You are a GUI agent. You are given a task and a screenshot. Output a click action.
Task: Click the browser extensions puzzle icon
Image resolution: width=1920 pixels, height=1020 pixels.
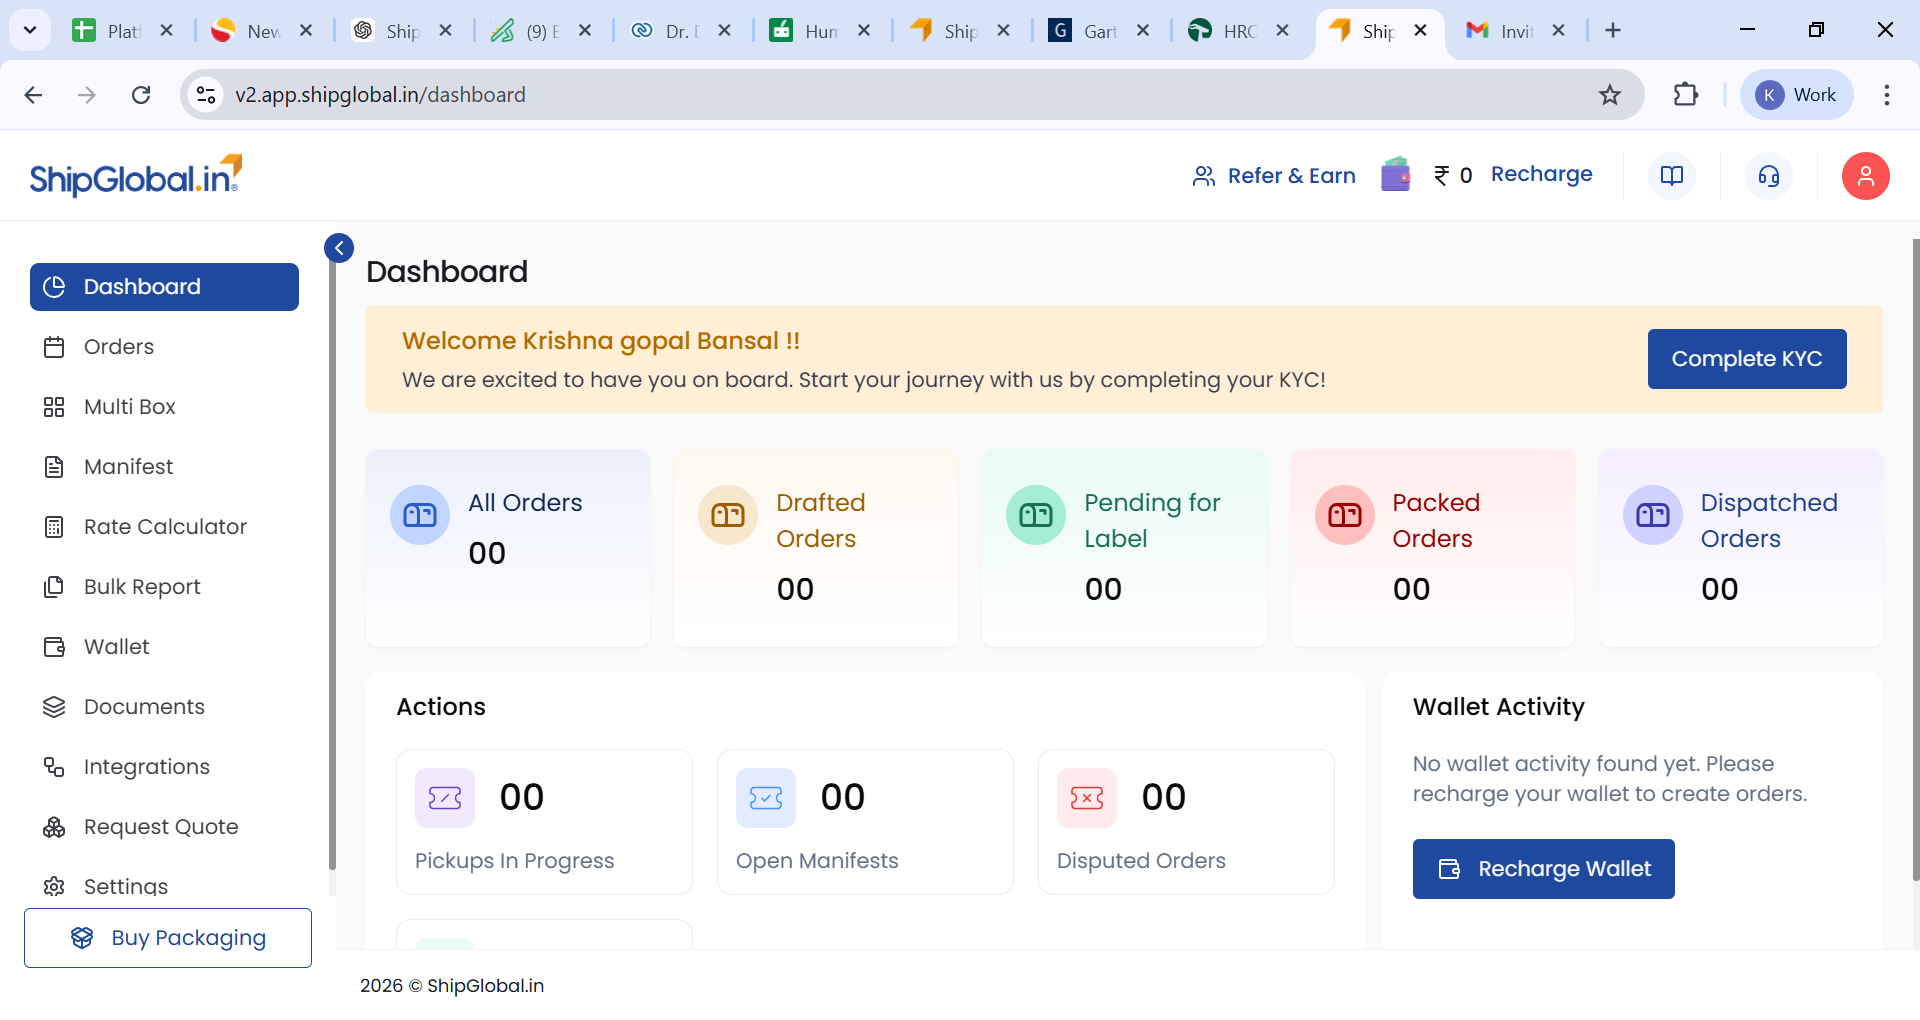1686,95
